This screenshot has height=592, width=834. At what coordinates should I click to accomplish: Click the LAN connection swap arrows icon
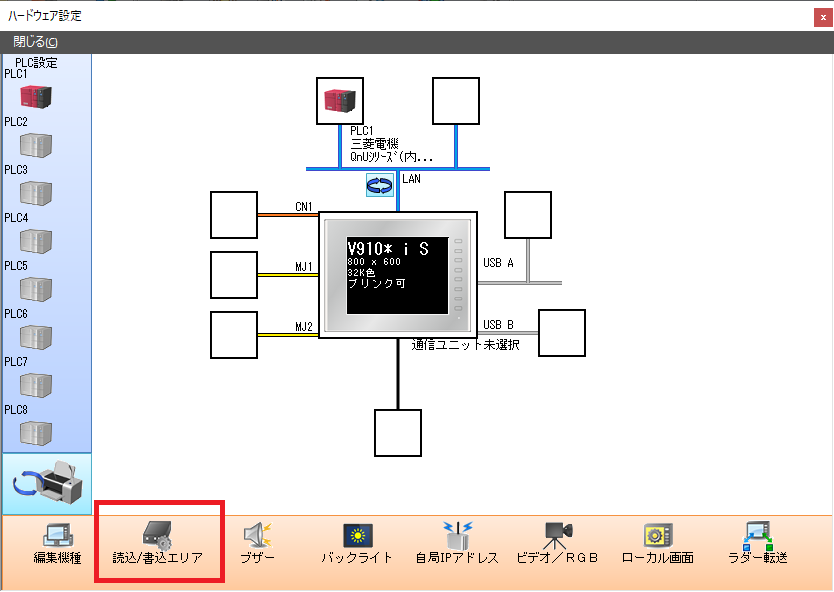point(380,184)
